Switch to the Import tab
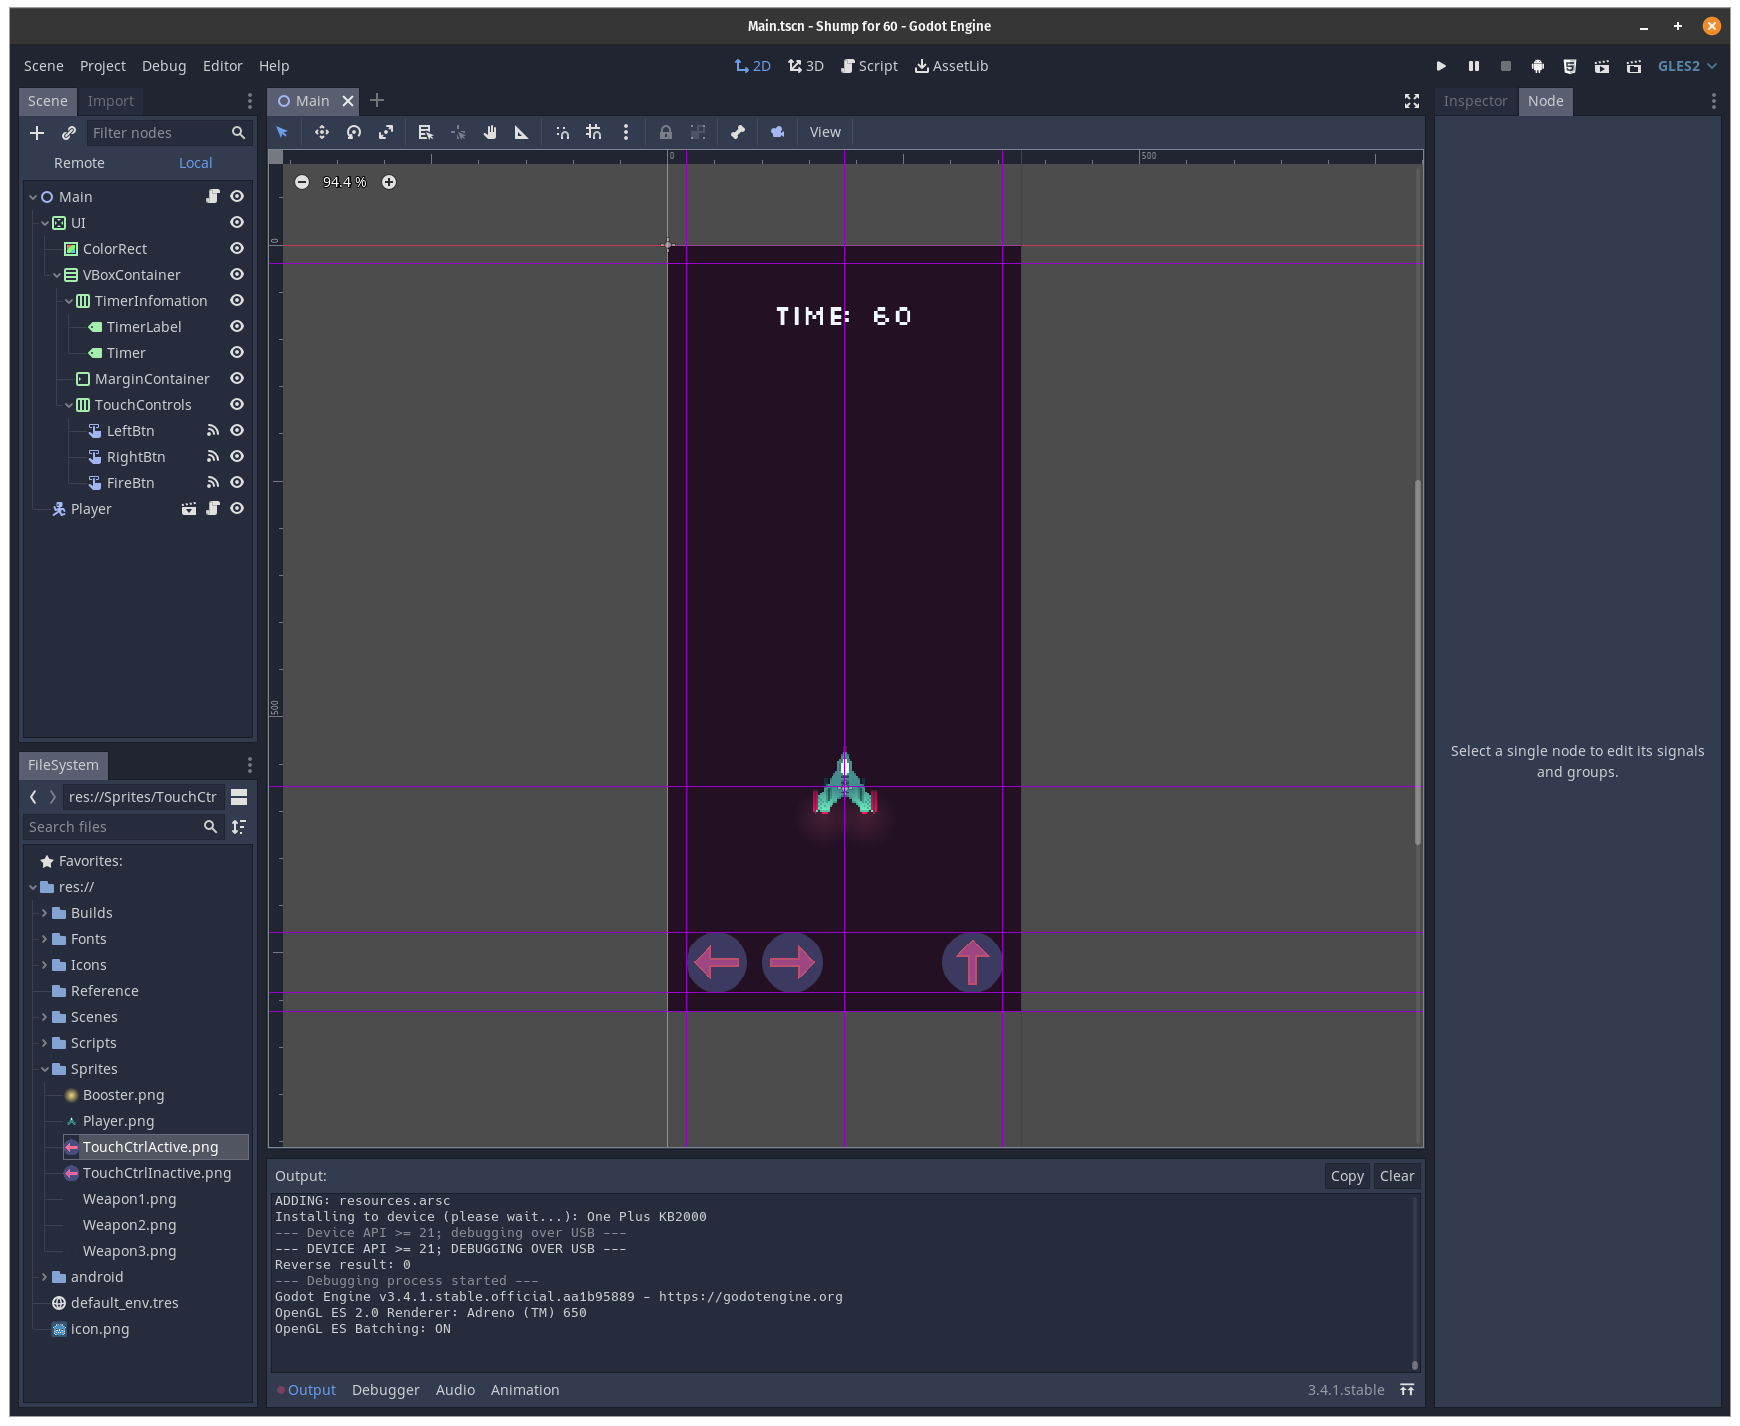Image resolution: width=1740 pixels, height=1426 pixels. [111, 100]
